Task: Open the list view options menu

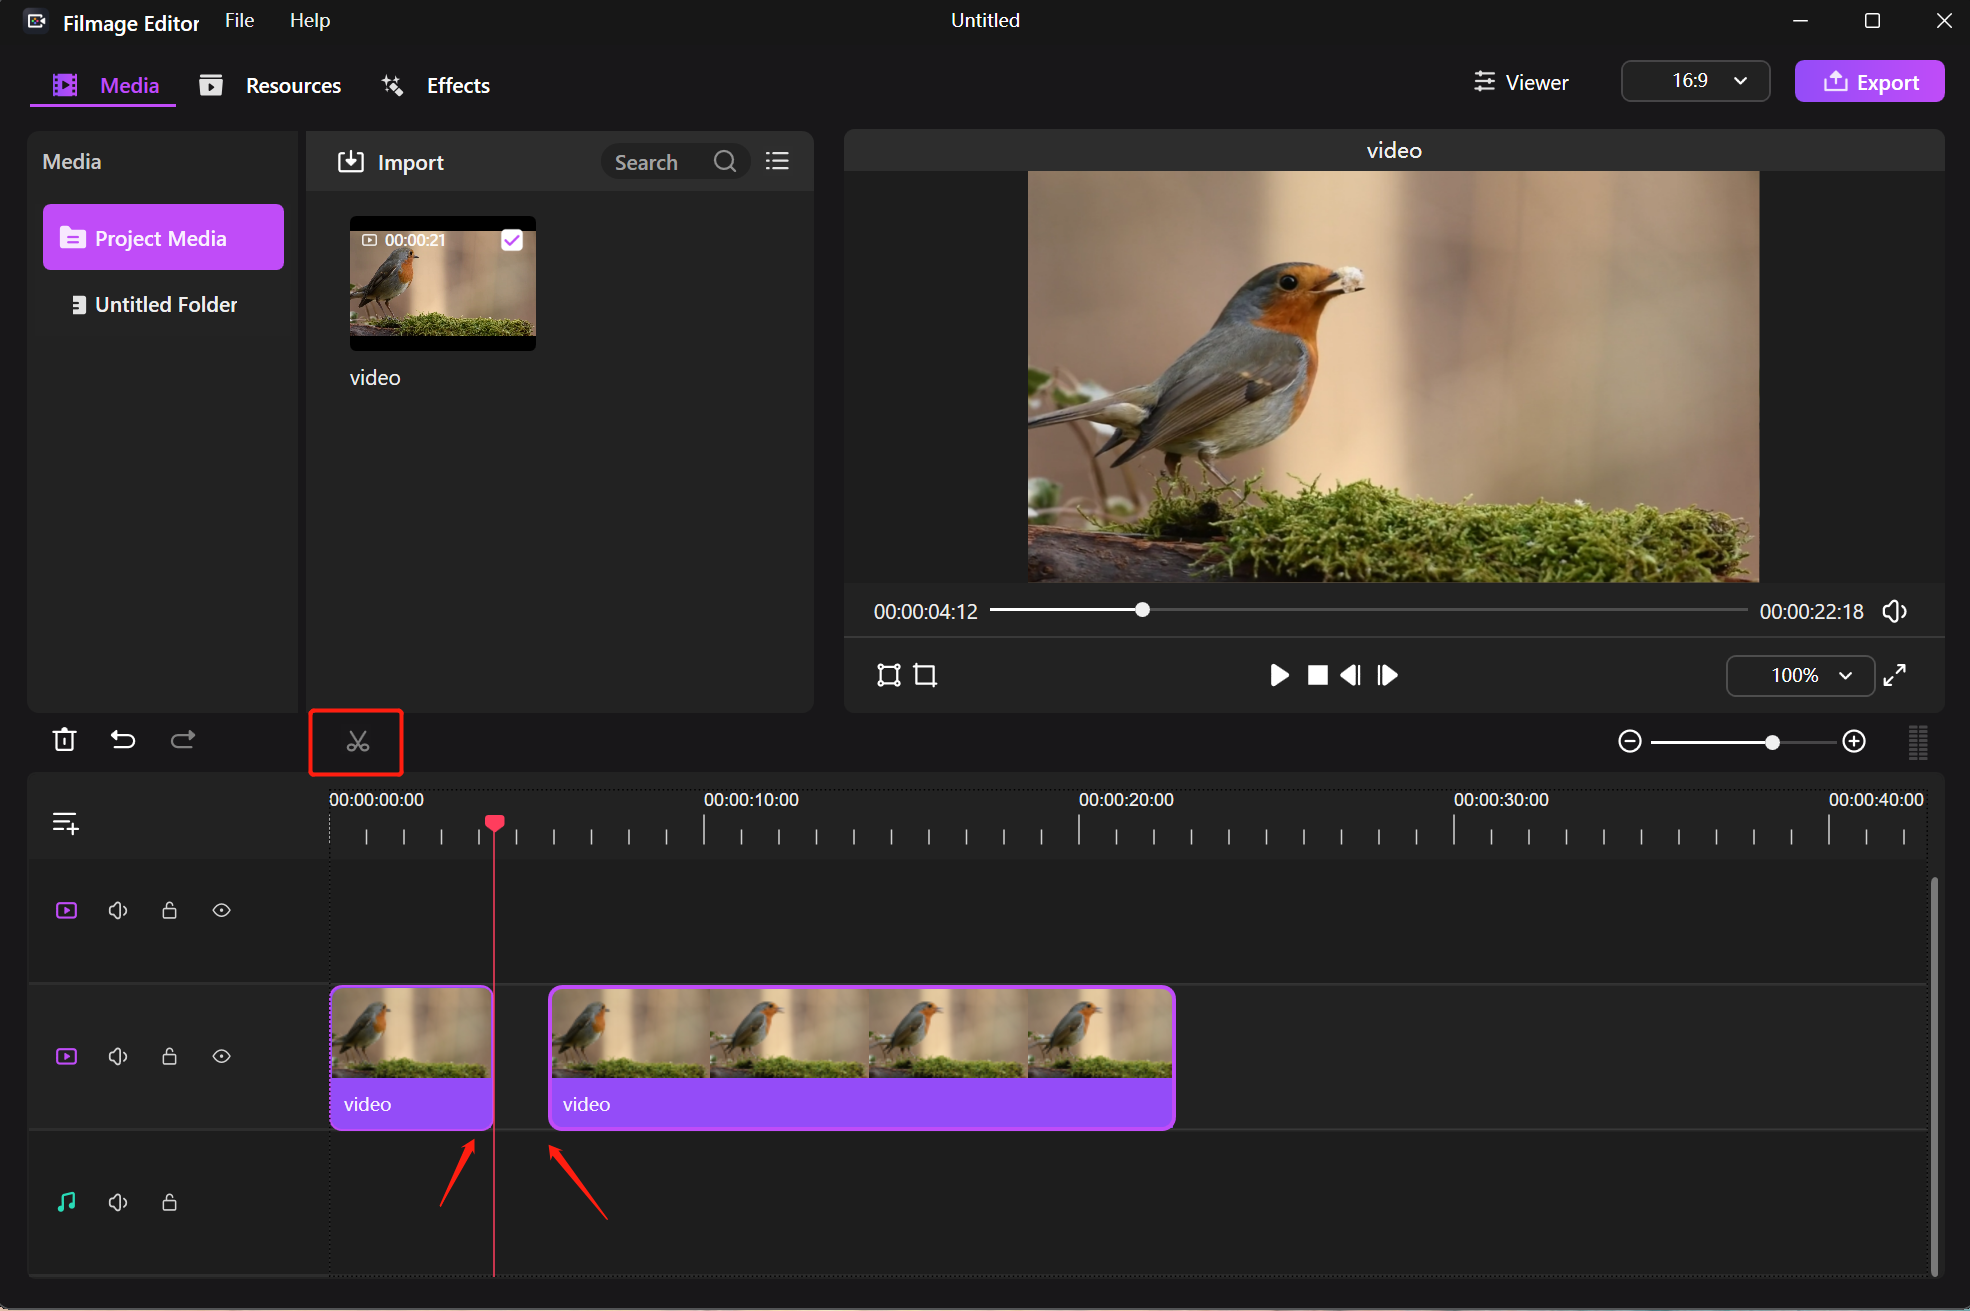Action: (777, 161)
